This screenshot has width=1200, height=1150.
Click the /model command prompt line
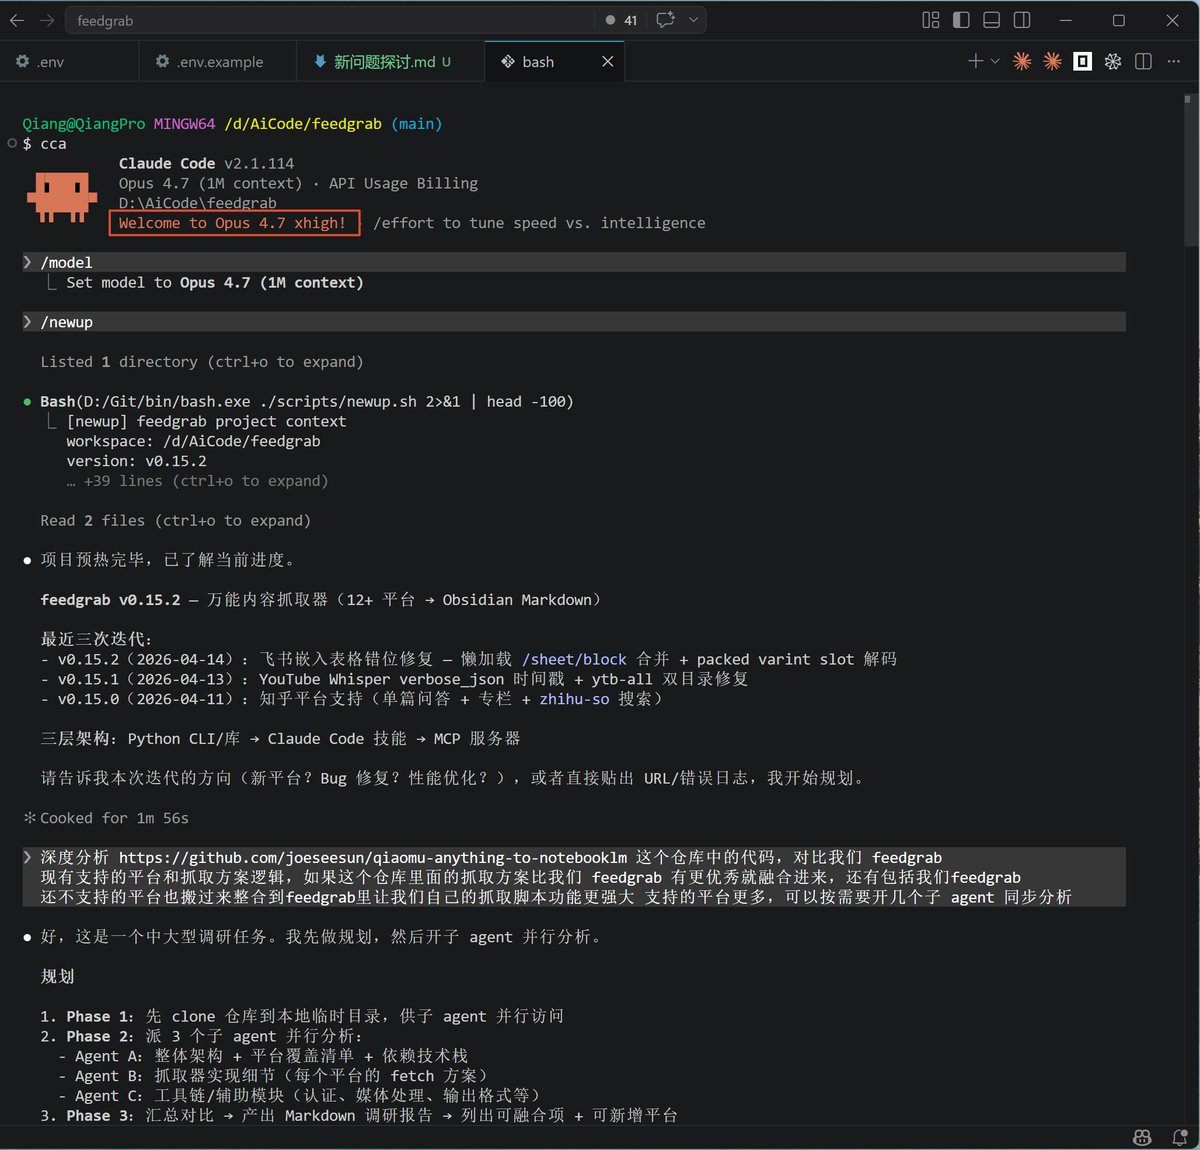574,262
